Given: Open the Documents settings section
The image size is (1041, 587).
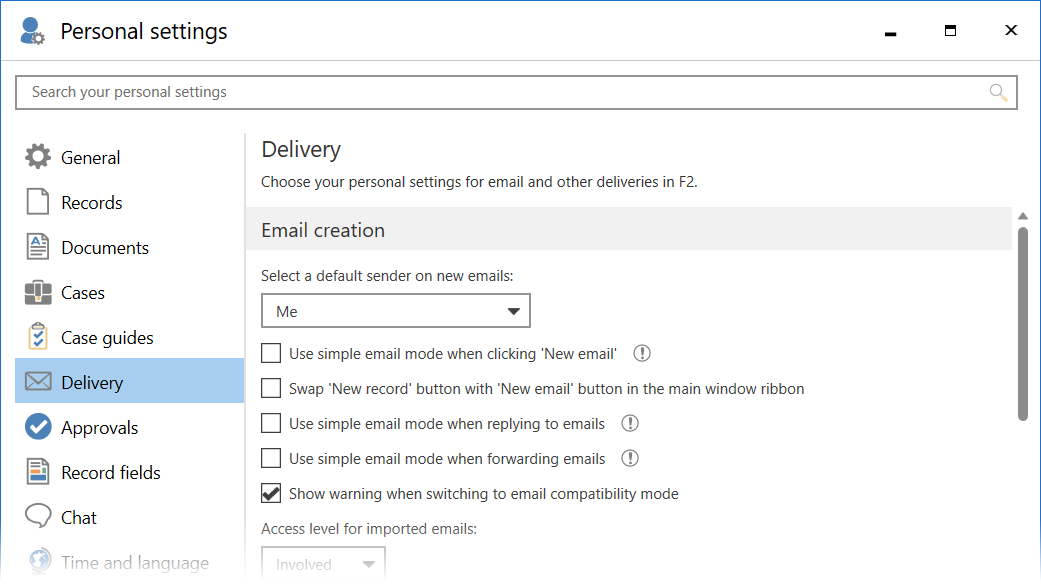Looking at the screenshot, I should click(x=129, y=248).
